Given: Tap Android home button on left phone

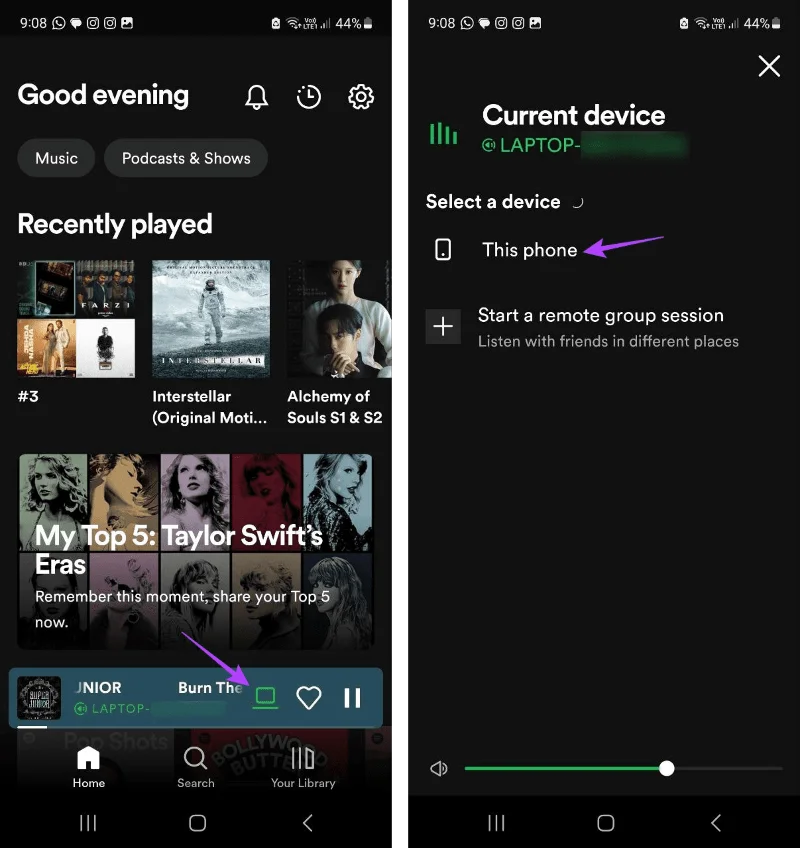Looking at the screenshot, I should (197, 823).
